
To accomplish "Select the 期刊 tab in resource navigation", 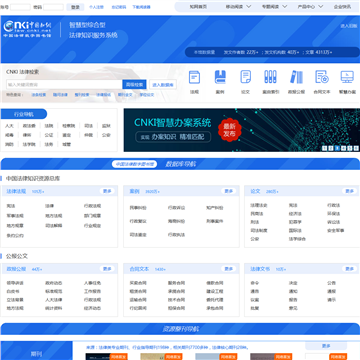I will (36, 351).
